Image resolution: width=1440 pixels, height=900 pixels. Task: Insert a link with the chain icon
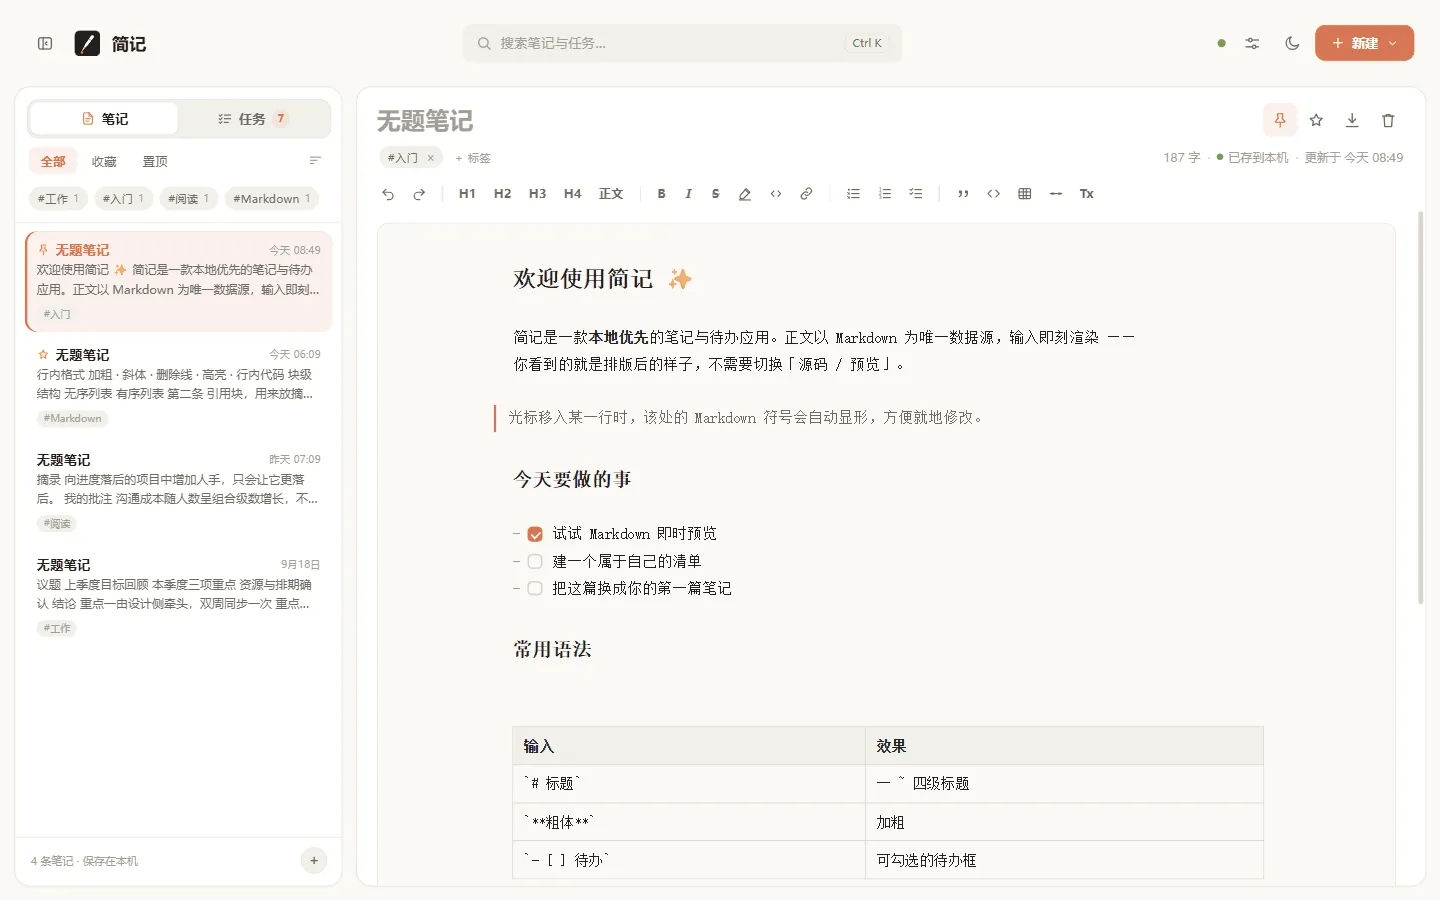point(806,194)
